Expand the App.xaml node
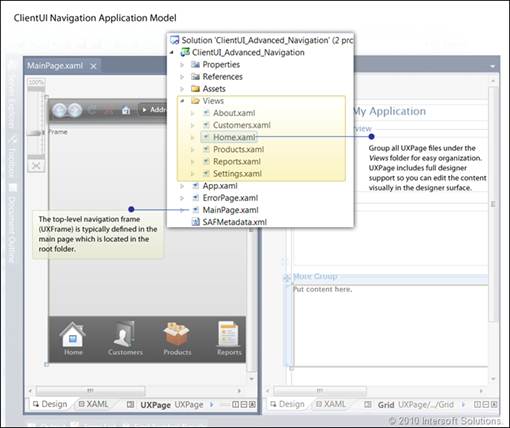 tap(182, 186)
